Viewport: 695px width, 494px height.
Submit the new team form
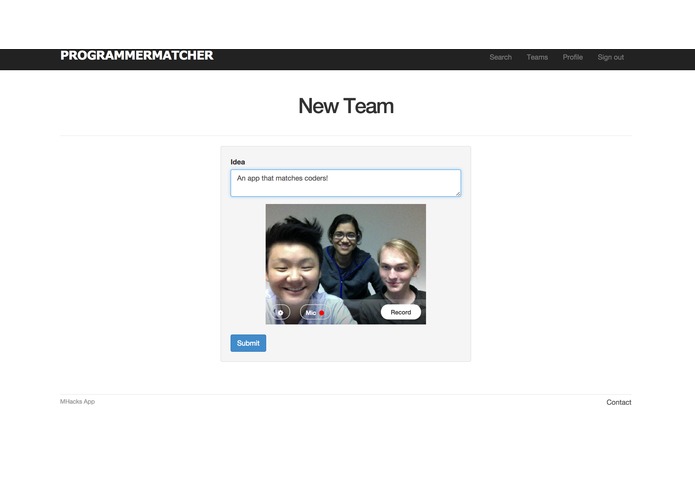pyautogui.click(x=248, y=343)
